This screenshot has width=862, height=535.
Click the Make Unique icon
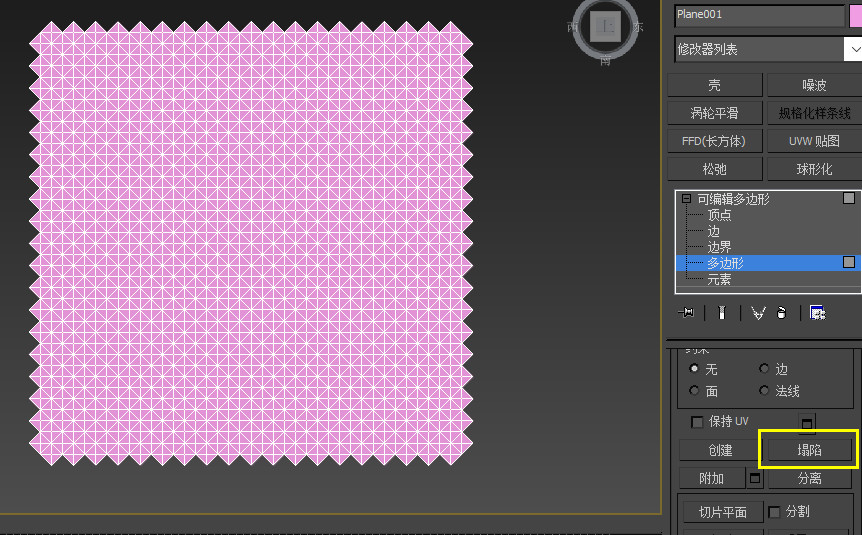tap(758, 313)
